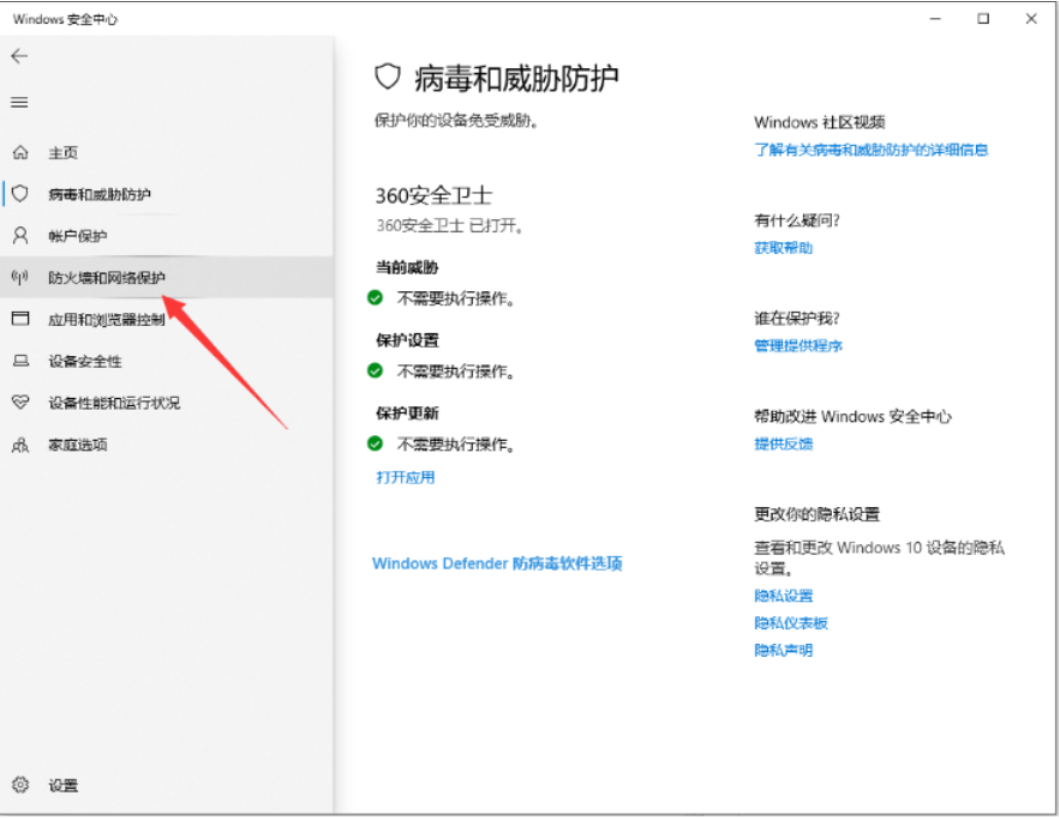The width and height of the screenshot is (1059, 819).
Task: Open the 管理提供程序 link
Action: click(798, 346)
